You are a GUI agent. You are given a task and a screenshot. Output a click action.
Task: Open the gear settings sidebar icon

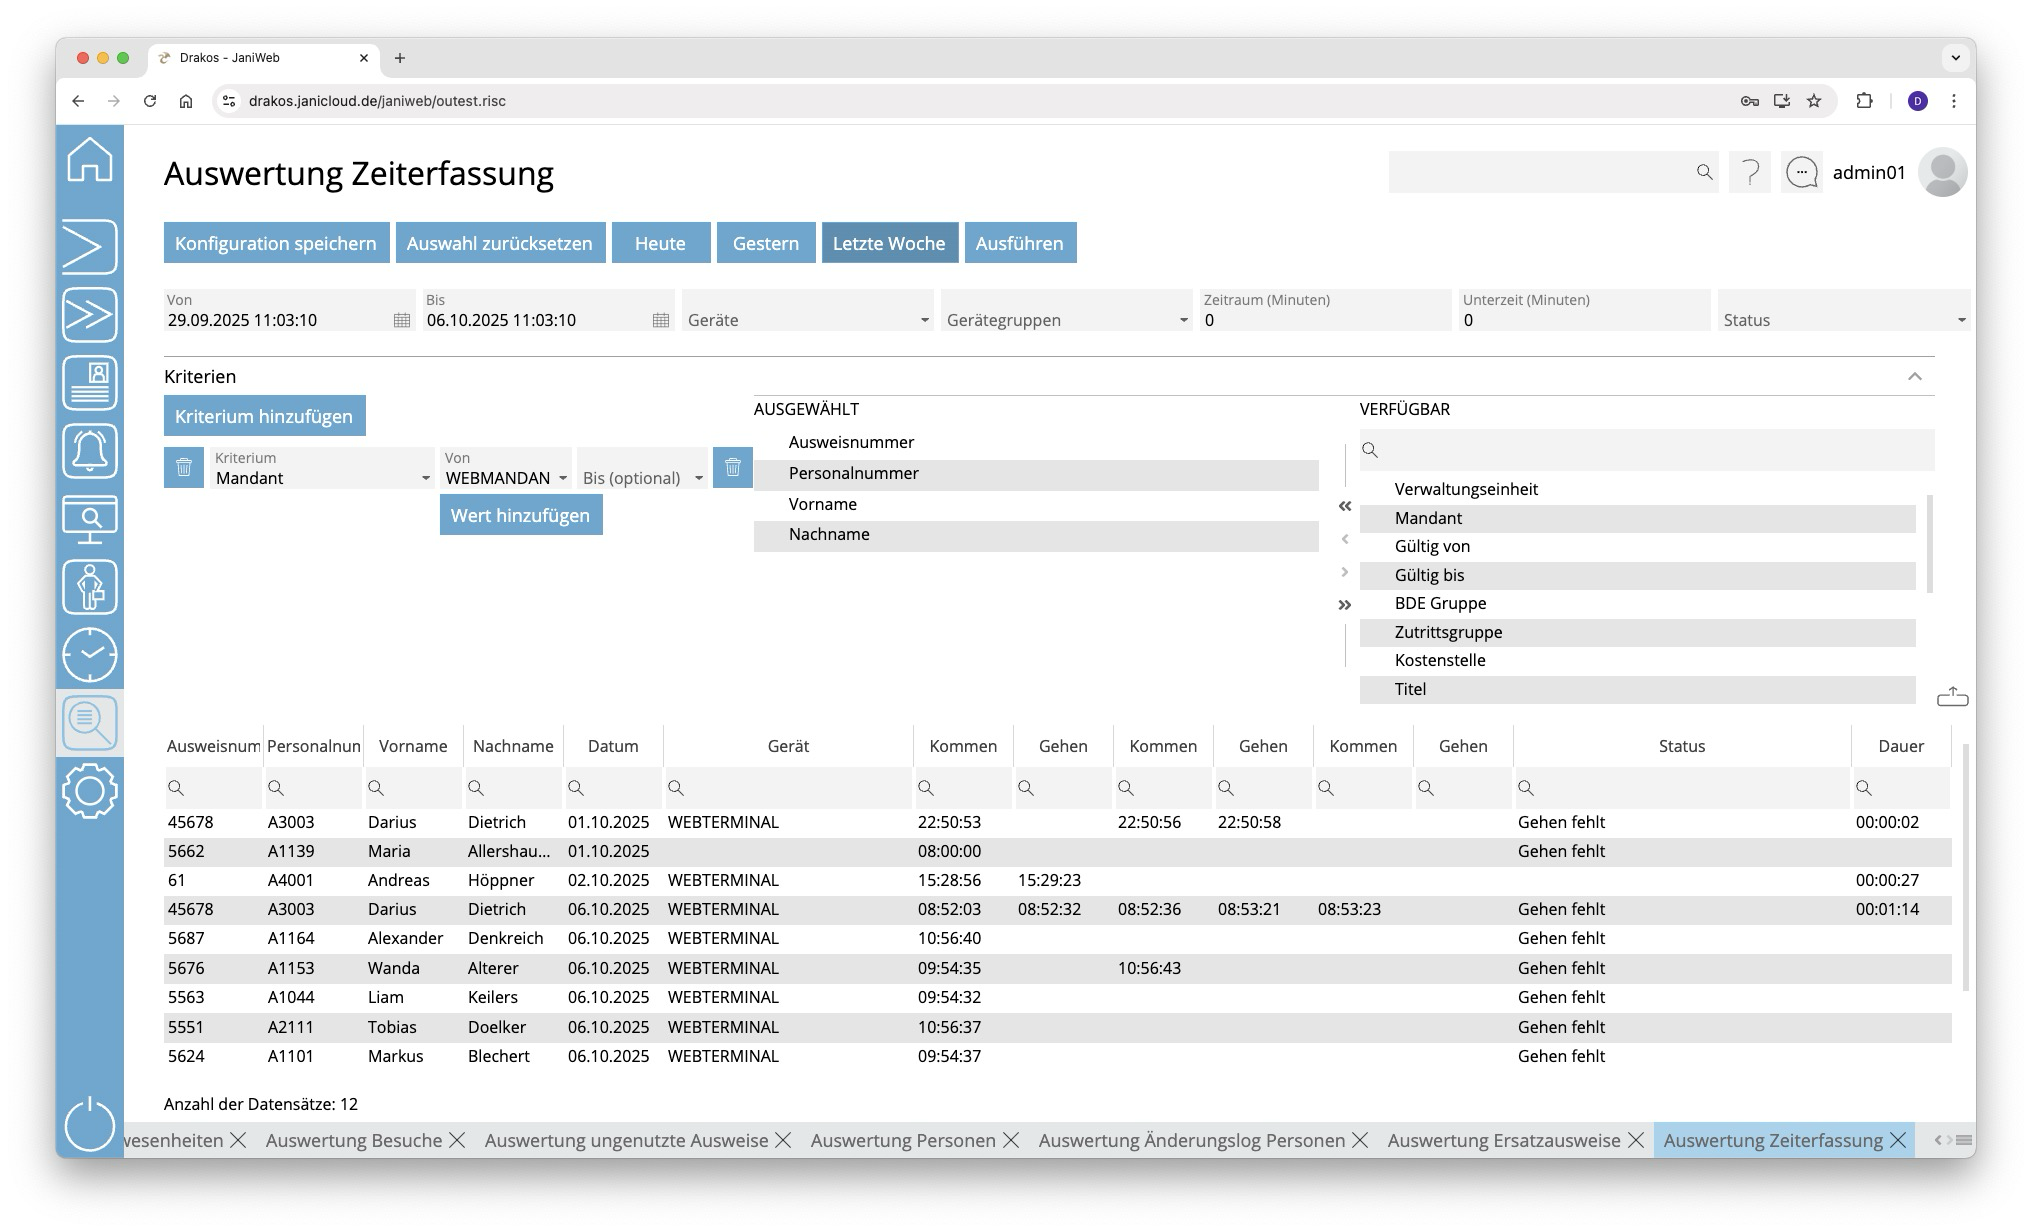point(90,791)
